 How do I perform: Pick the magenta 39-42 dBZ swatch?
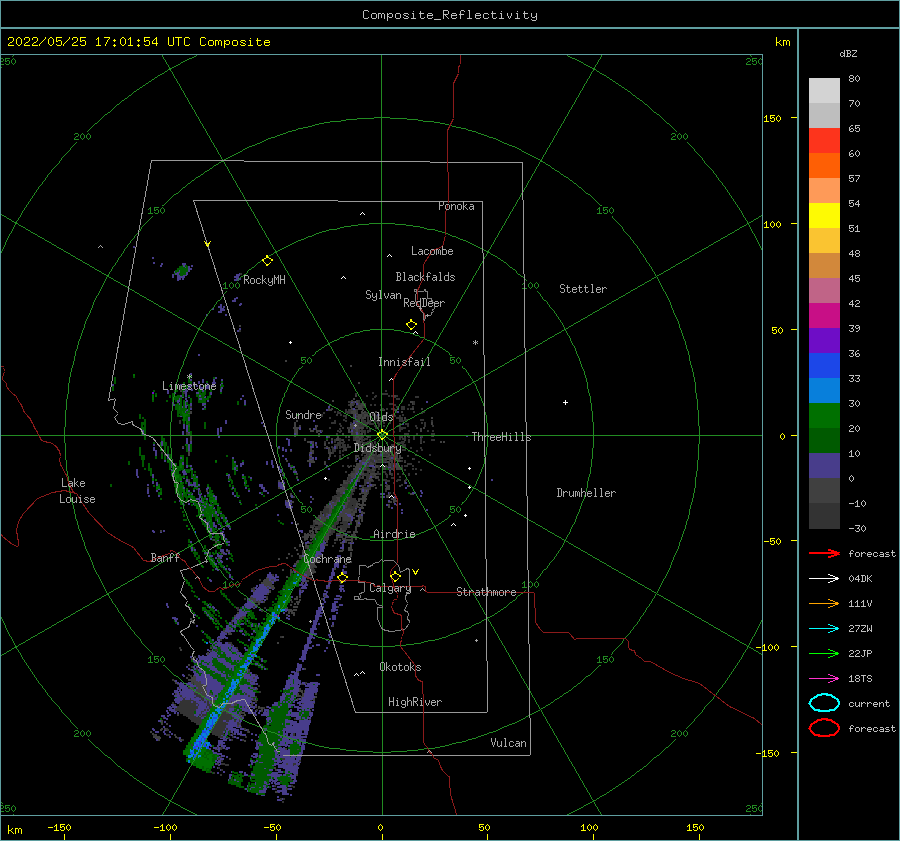coord(824,316)
